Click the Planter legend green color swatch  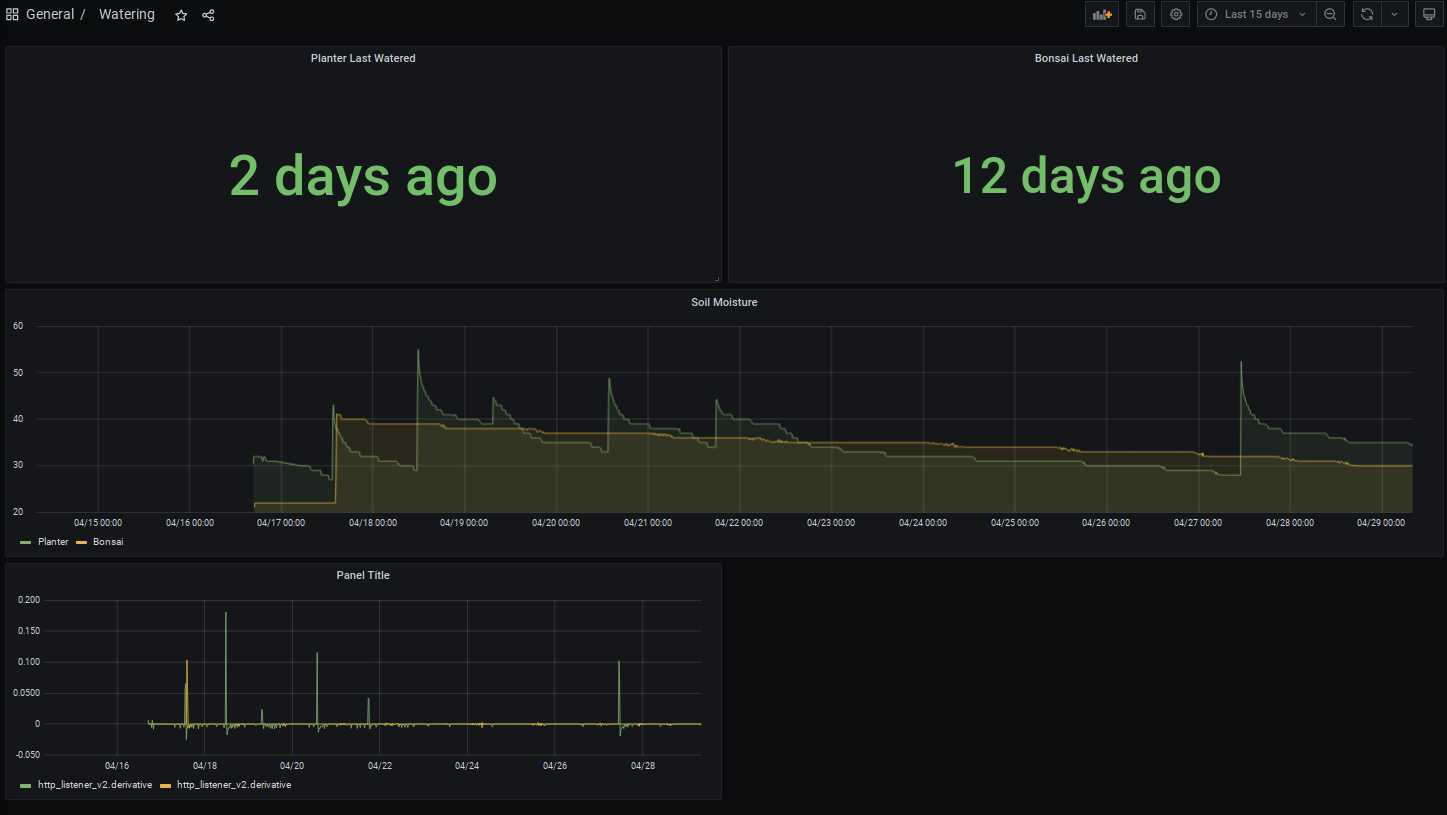coord(26,542)
